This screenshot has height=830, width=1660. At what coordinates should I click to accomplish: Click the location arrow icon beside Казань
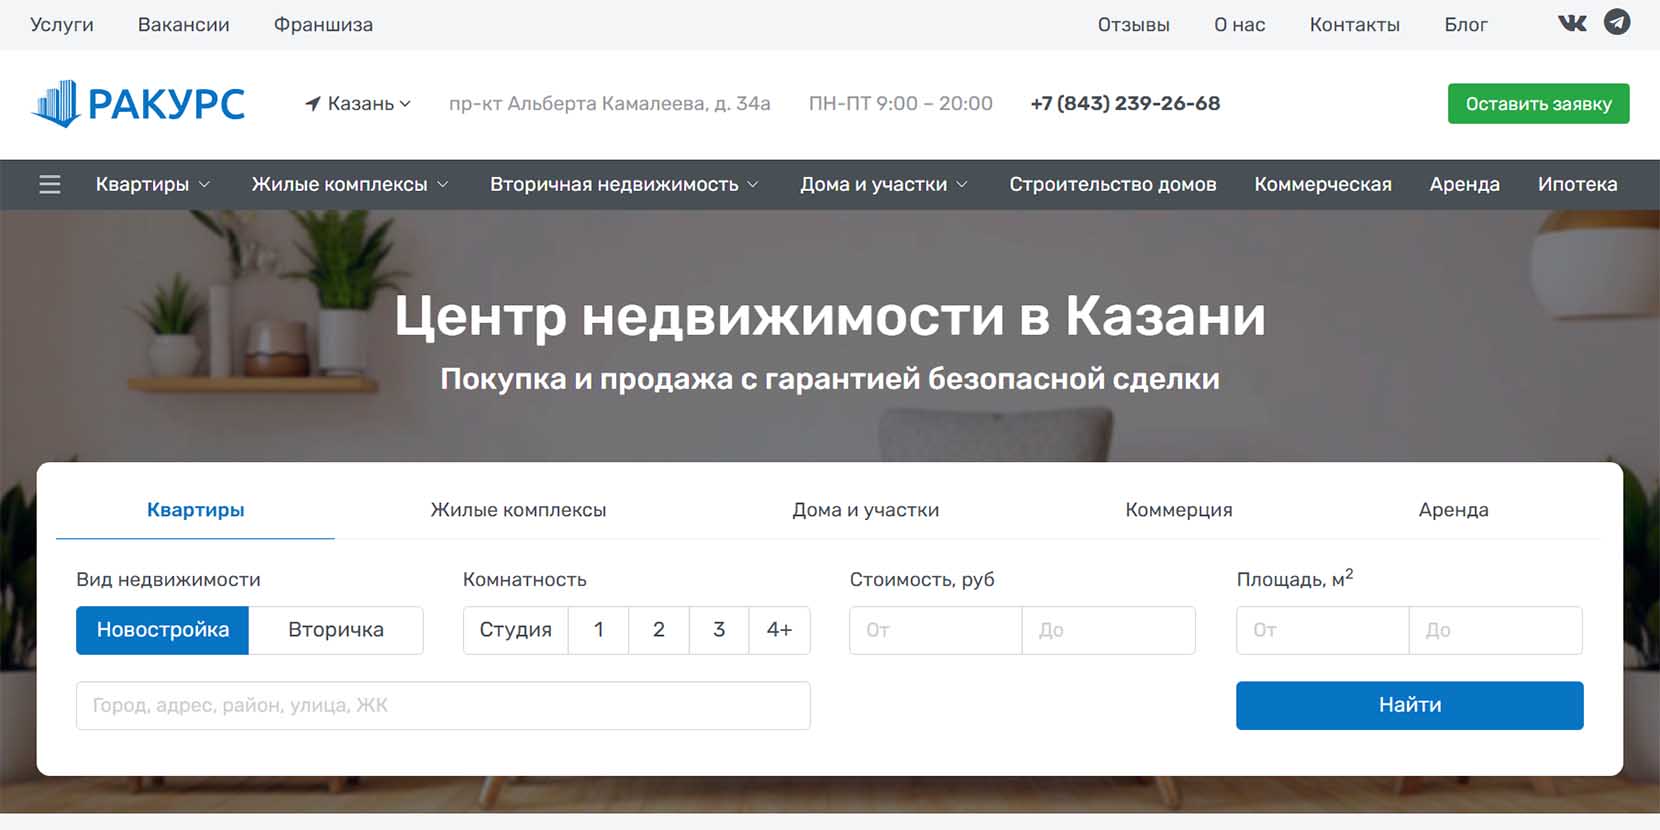pos(313,104)
